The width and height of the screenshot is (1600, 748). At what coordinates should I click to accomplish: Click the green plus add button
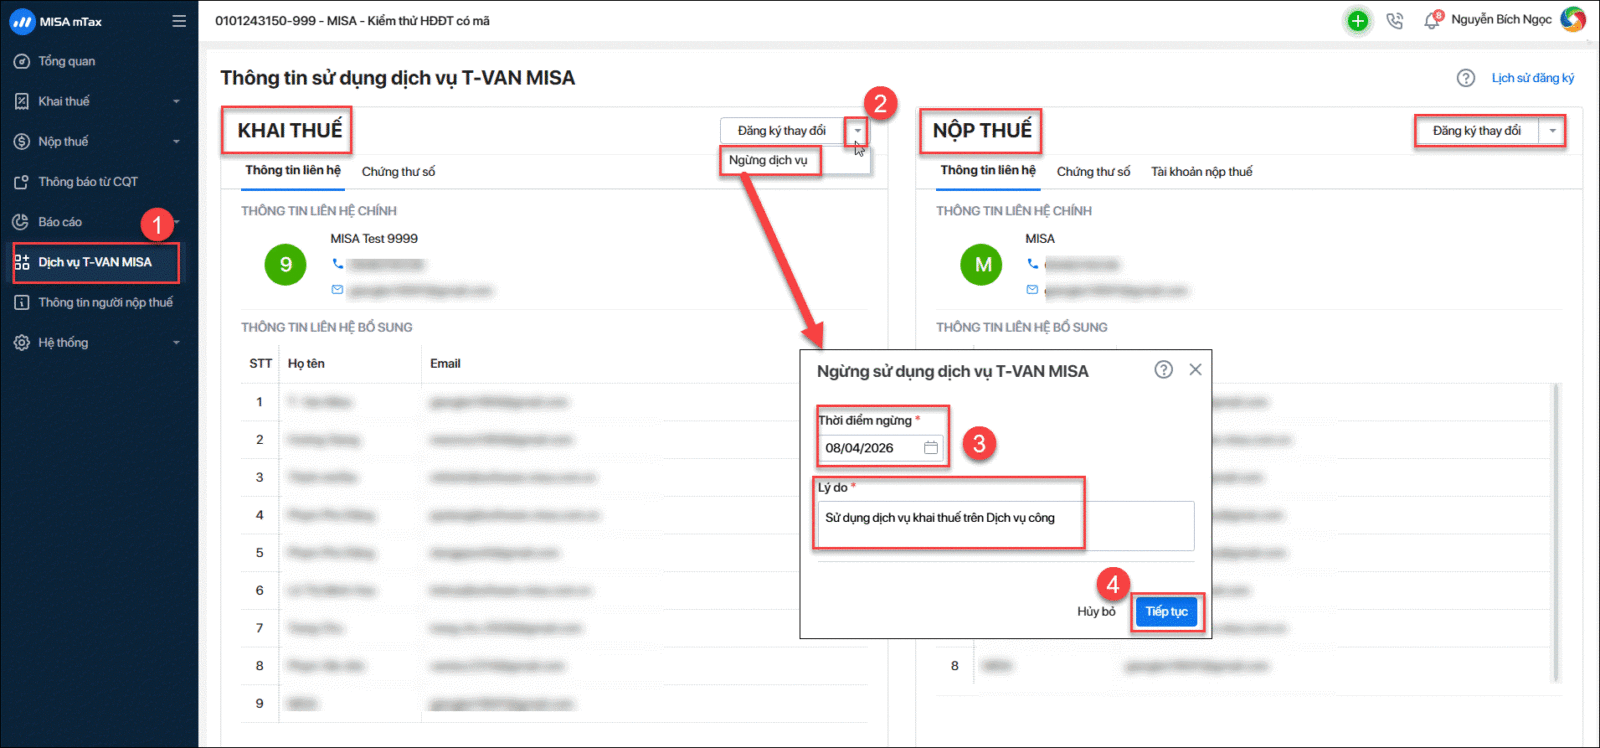1357,21
